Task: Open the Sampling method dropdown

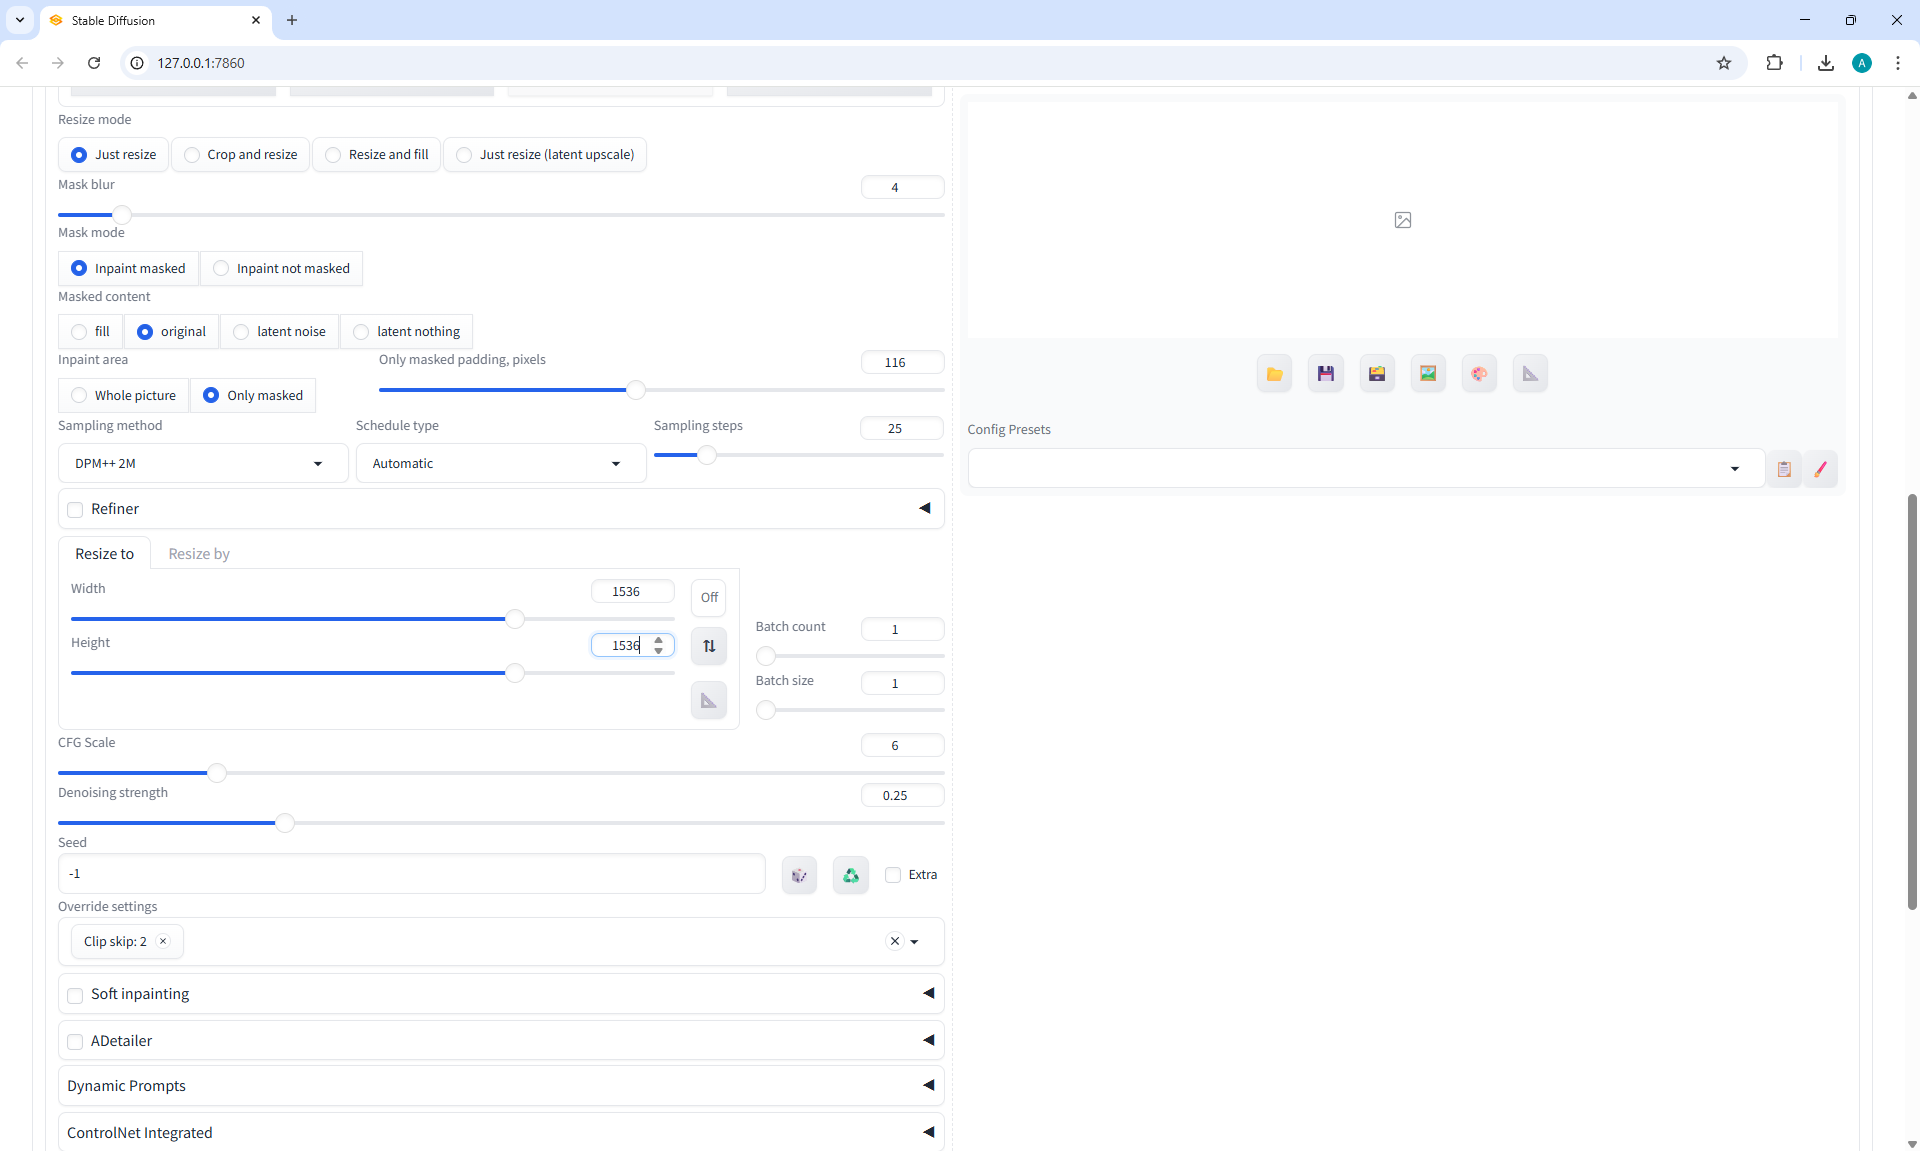Action: tap(203, 464)
